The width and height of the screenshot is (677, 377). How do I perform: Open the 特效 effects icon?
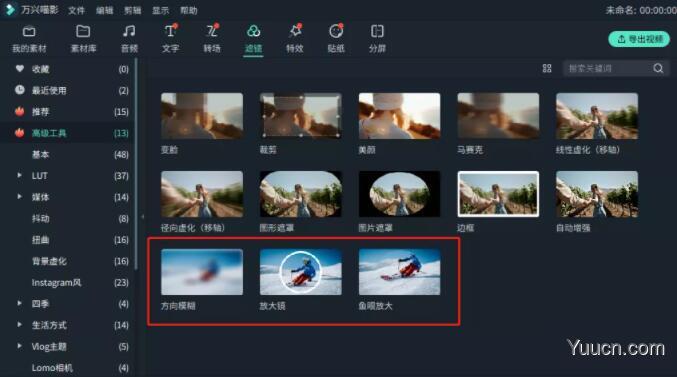295,31
